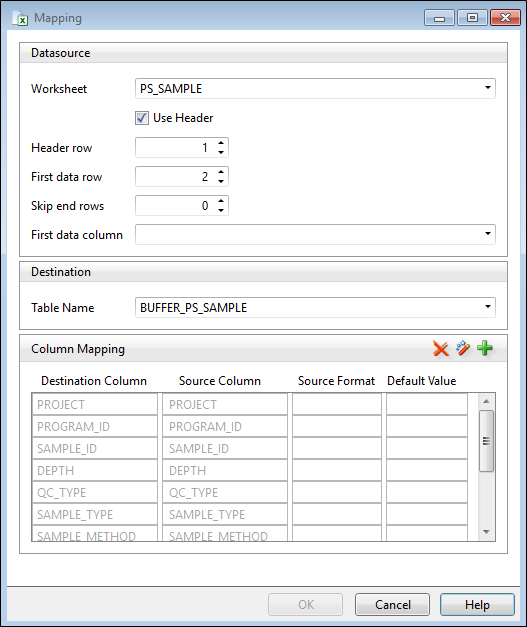527x627 pixels.
Task: Open Help for the Mapping dialog
Action: (x=477, y=605)
